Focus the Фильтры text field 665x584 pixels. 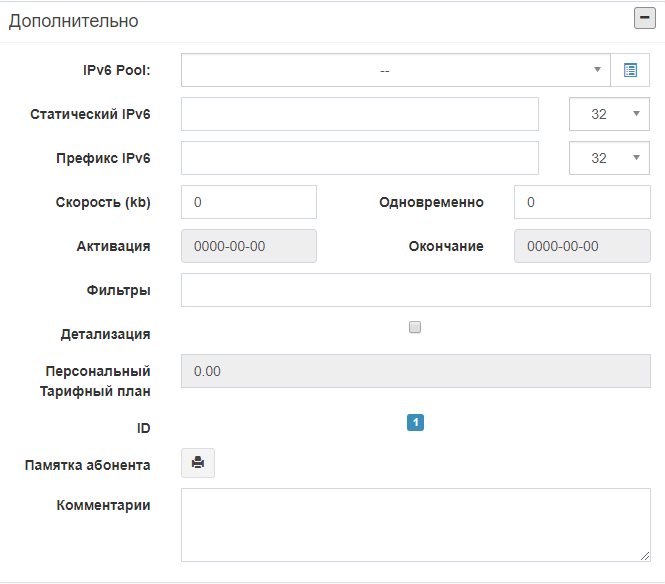[416, 290]
